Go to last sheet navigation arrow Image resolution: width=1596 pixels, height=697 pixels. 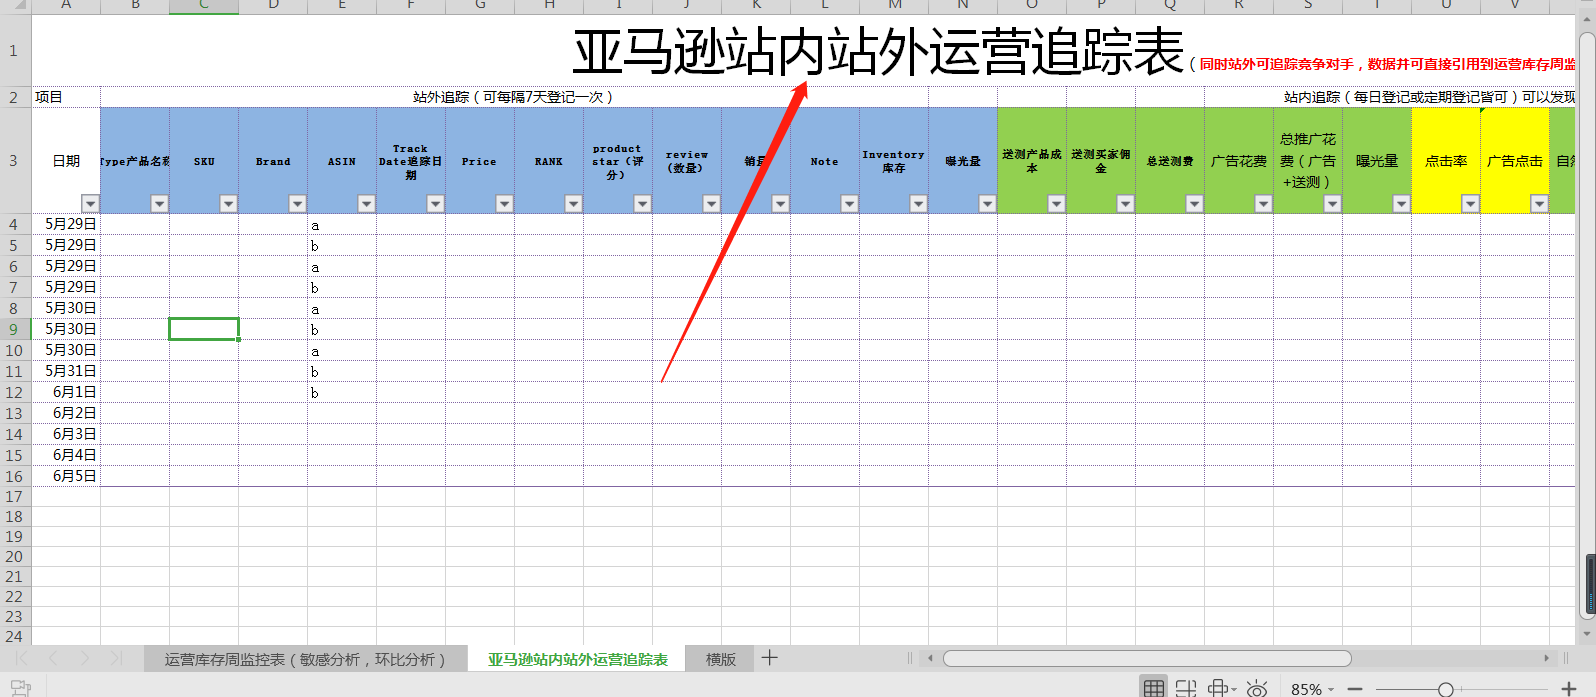pyautogui.click(x=116, y=658)
